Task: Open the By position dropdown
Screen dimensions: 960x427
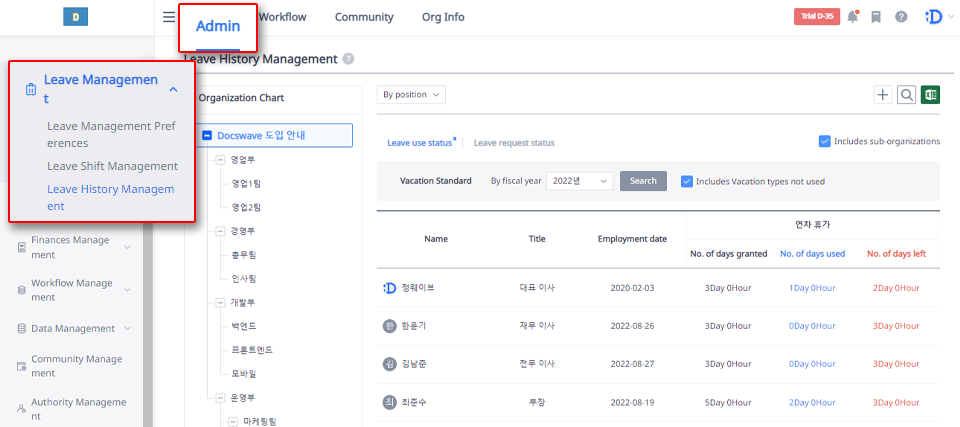Action: point(411,95)
